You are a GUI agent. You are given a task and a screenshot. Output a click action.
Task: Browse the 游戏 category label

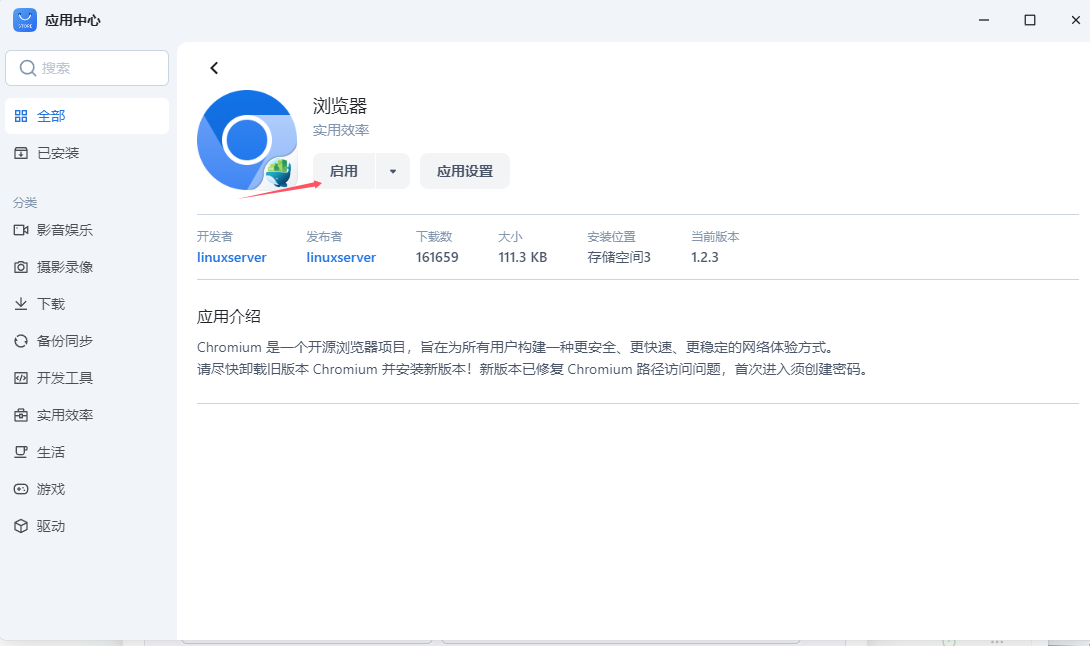coord(51,490)
